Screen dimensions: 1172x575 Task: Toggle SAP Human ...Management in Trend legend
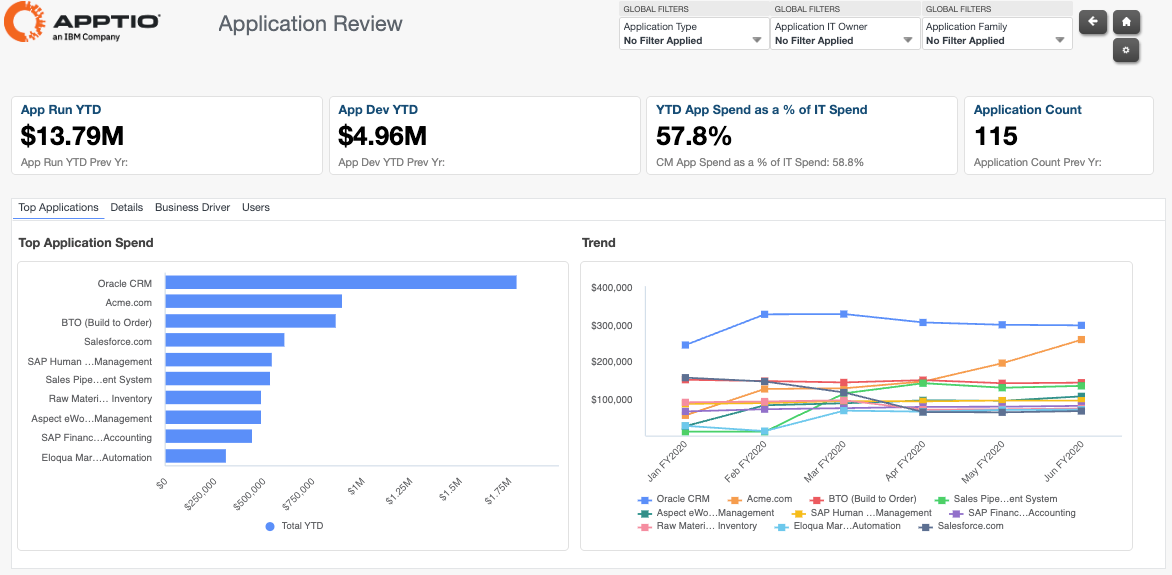click(860, 513)
